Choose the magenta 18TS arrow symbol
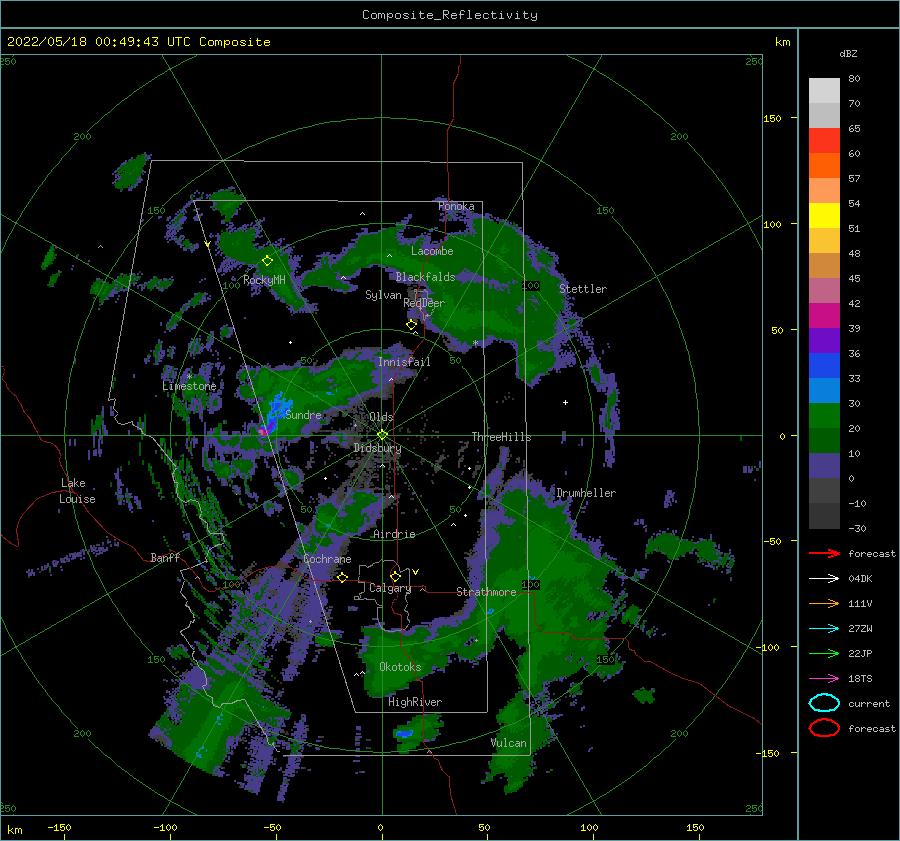Viewport: 900px width, 841px height. tap(824, 679)
